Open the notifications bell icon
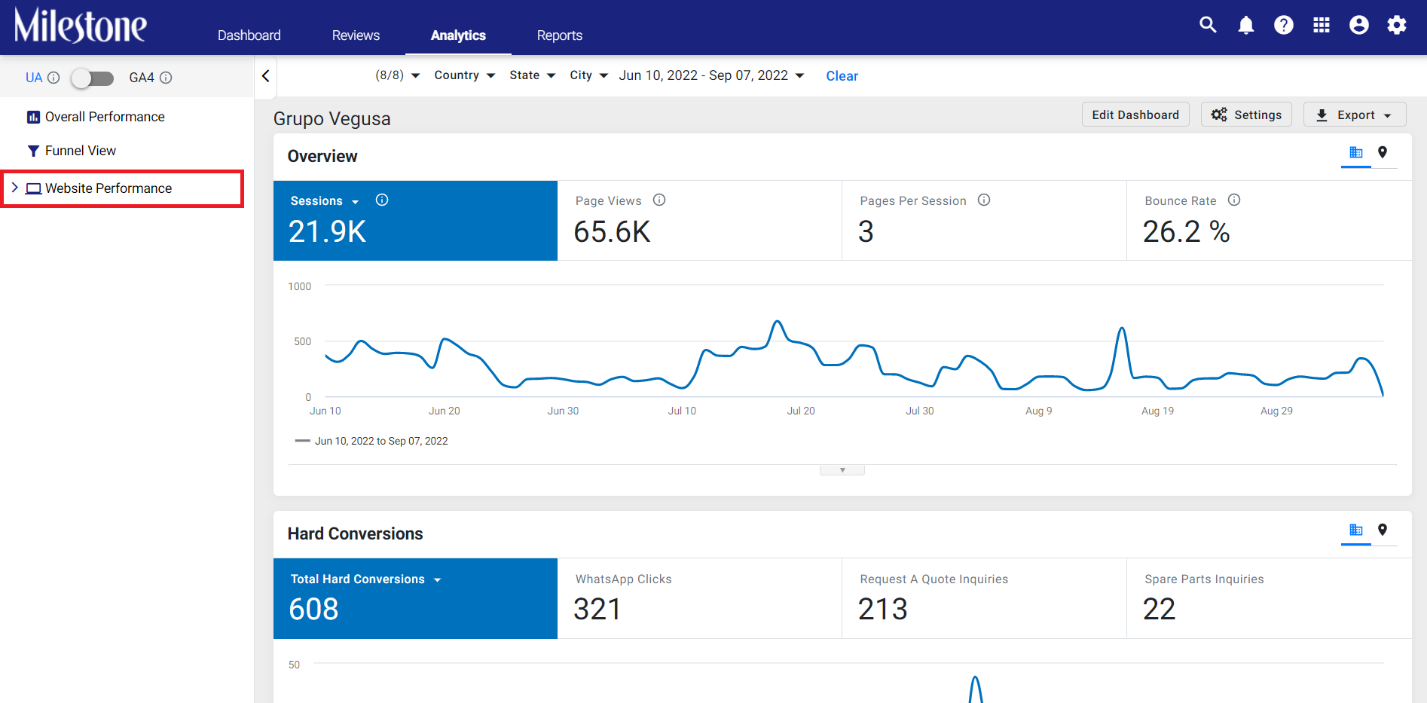This screenshot has height=703, width=1427. coord(1246,26)
